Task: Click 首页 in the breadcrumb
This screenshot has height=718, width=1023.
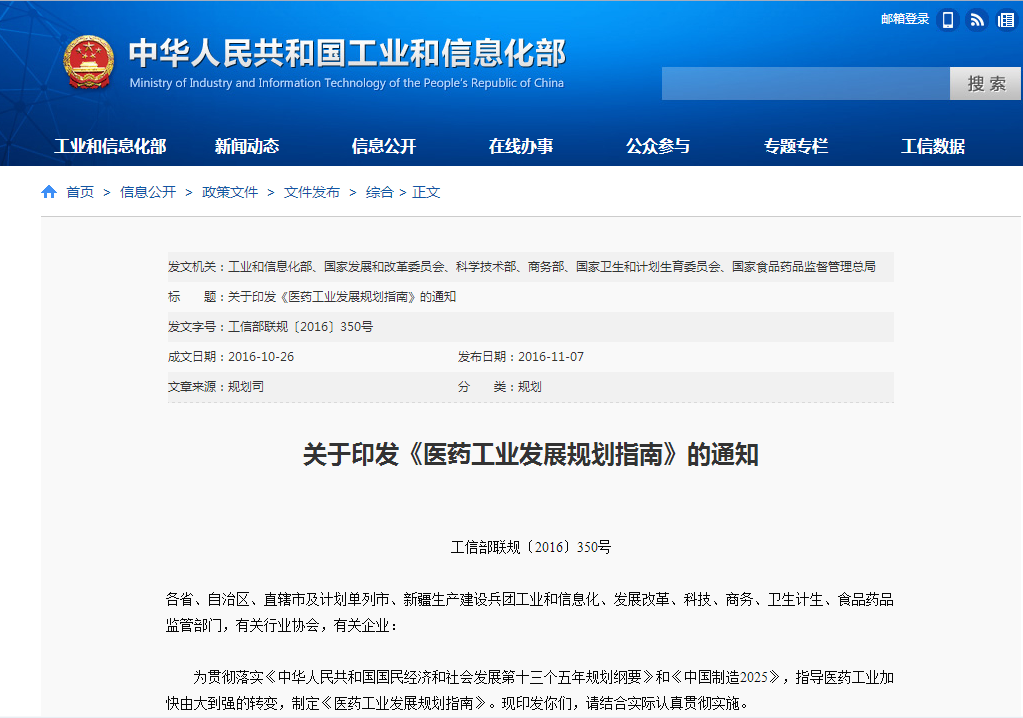Action: pyautogui.click(x=80, y=192)
